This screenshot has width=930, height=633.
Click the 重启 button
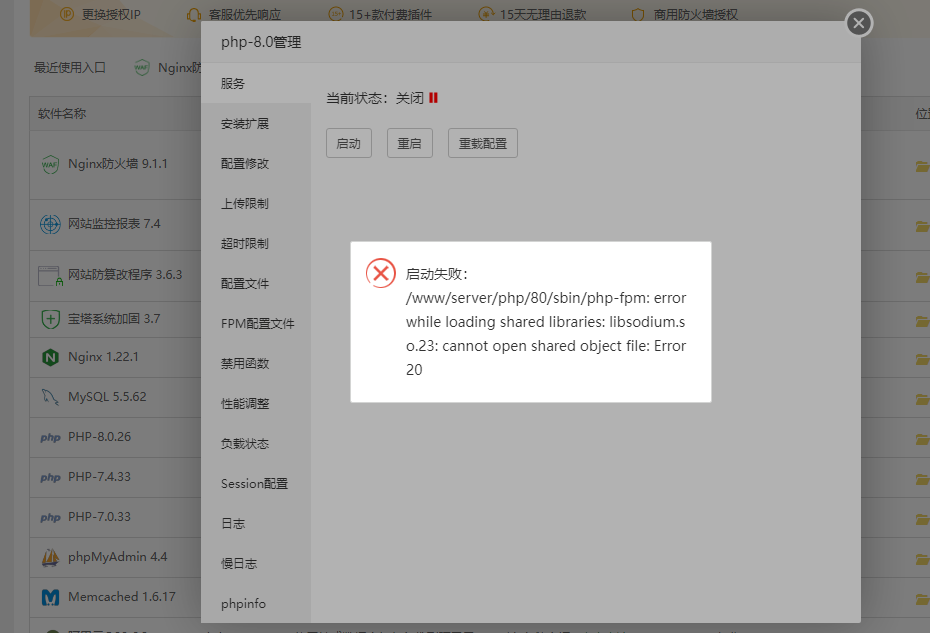[410, 143]
